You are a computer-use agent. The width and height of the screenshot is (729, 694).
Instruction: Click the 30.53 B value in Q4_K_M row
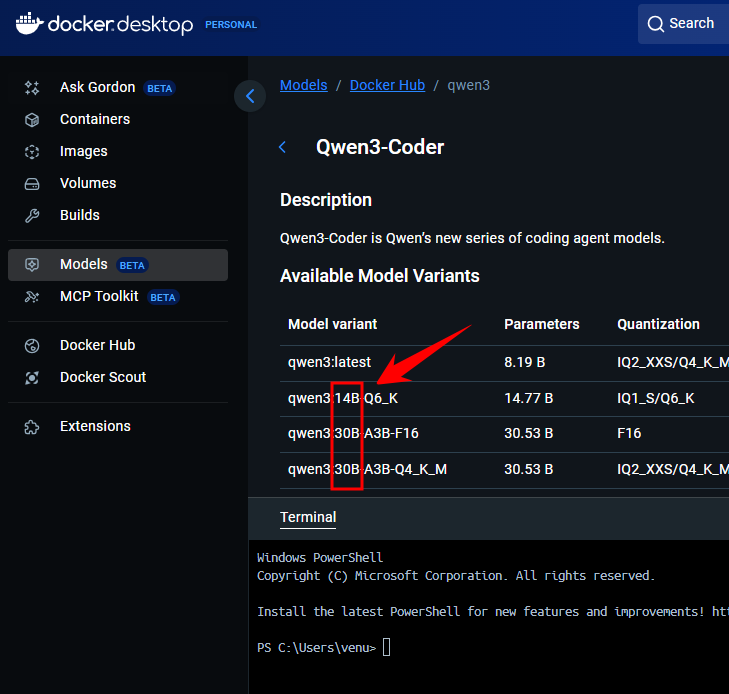529,470
